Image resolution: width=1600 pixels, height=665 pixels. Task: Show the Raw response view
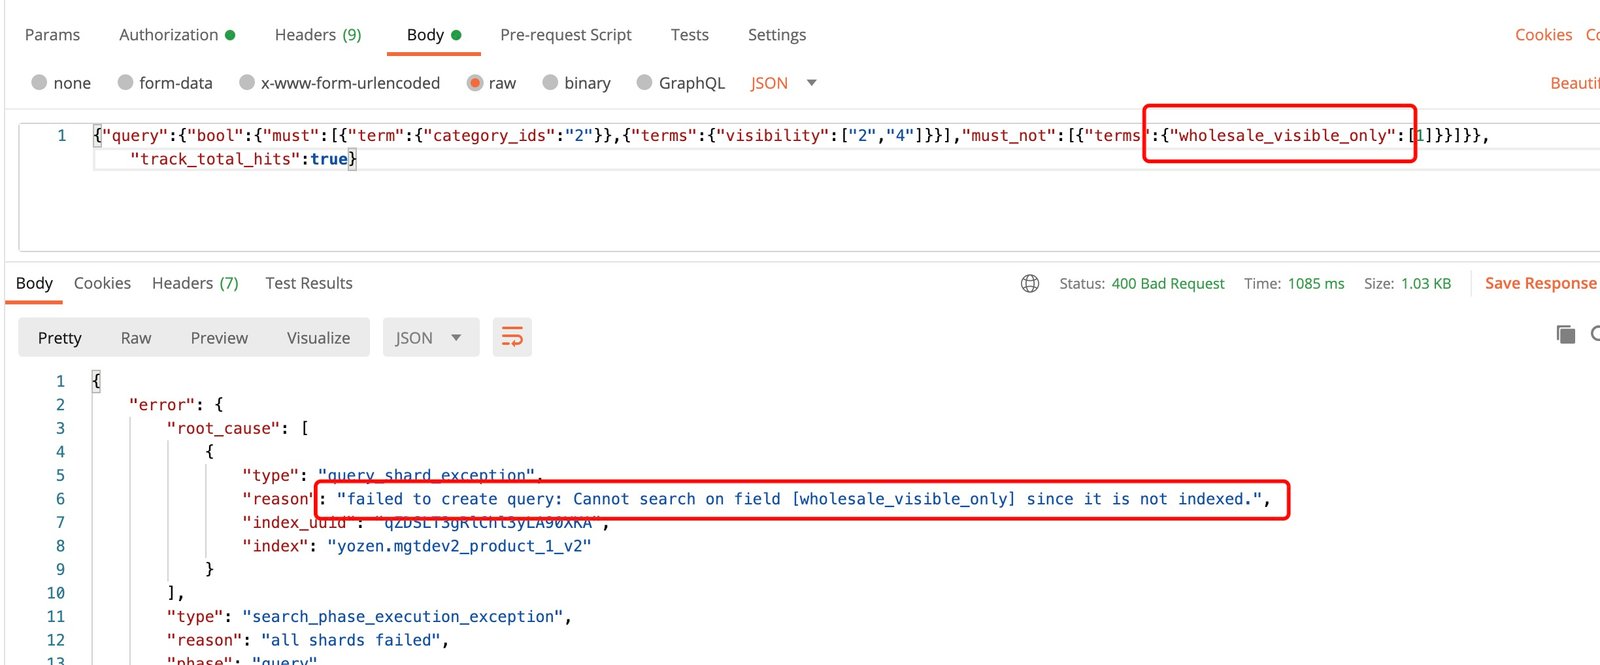point(136,338)
